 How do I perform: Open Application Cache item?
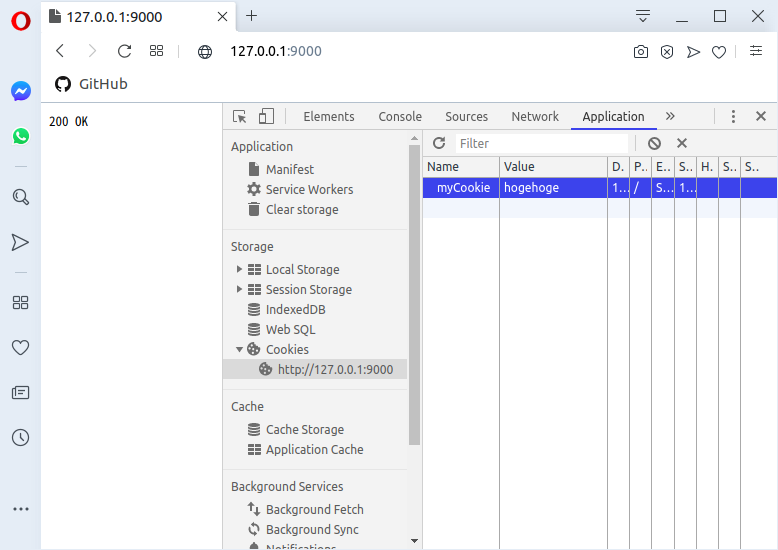[315, 450]
